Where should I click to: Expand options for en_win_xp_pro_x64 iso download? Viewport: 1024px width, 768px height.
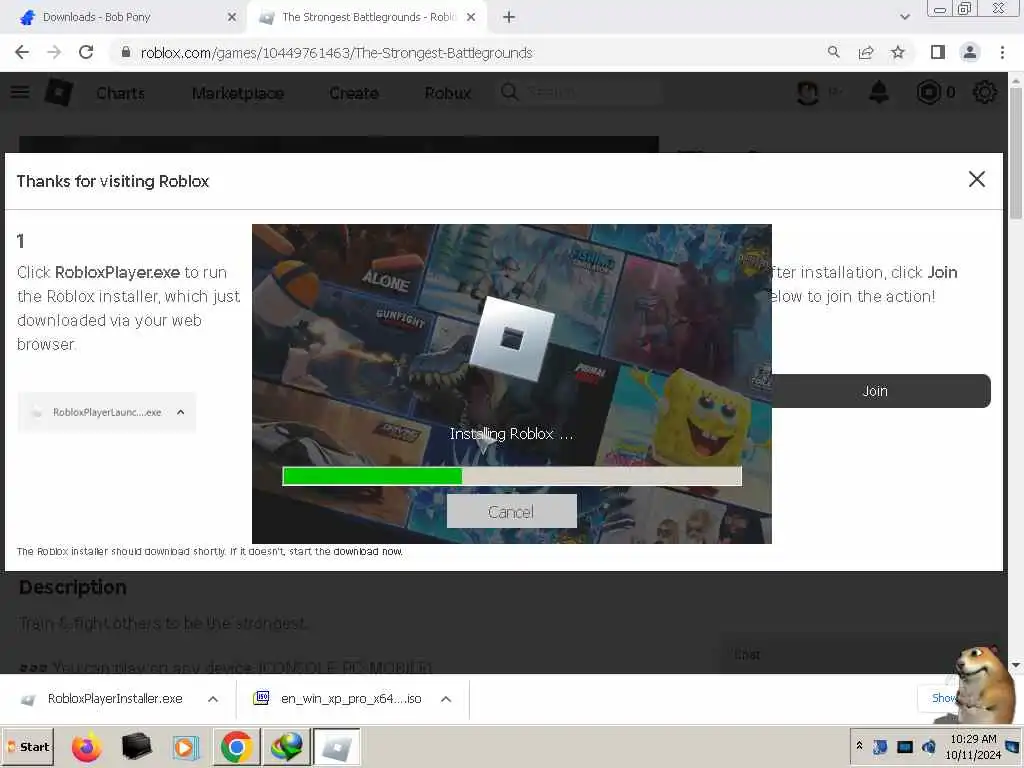point(446,699)
